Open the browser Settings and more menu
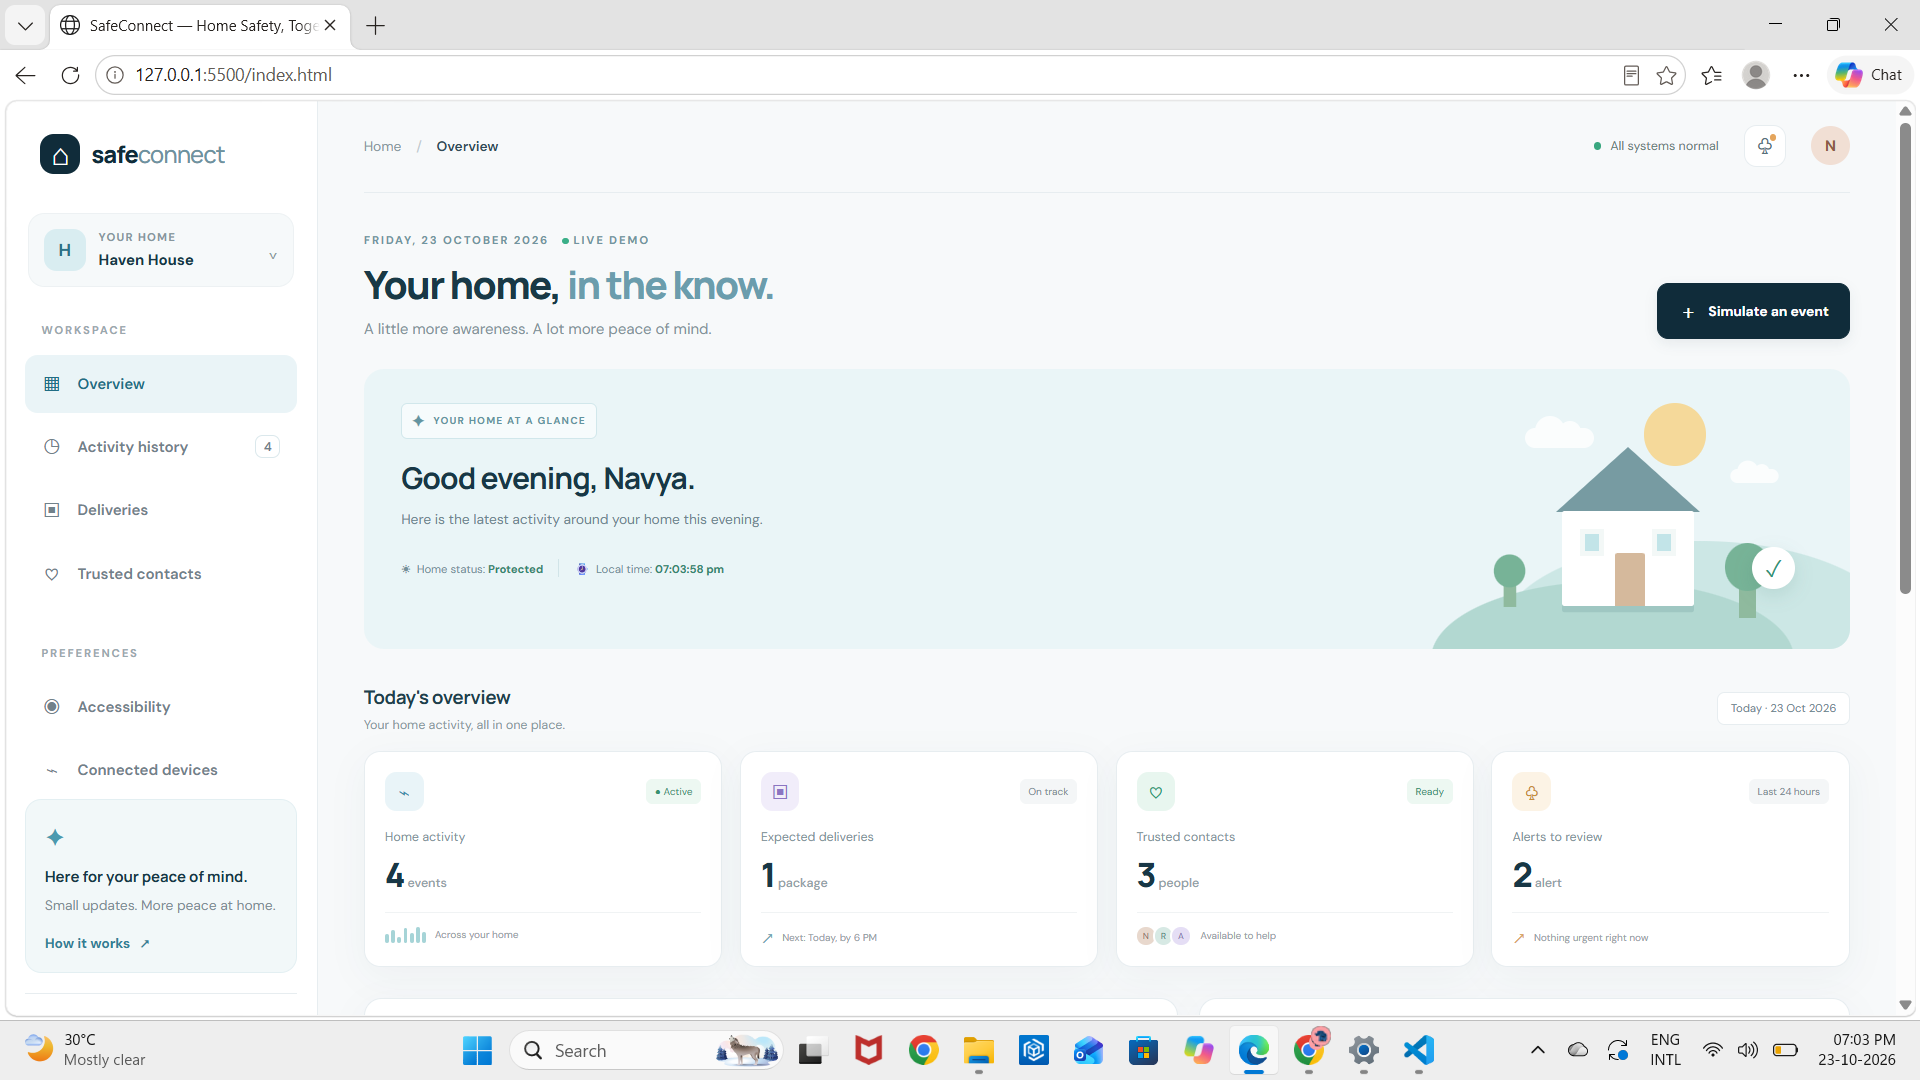Image resolution: width=1920 pixels, height=1080 pixels. (1801, 75)
